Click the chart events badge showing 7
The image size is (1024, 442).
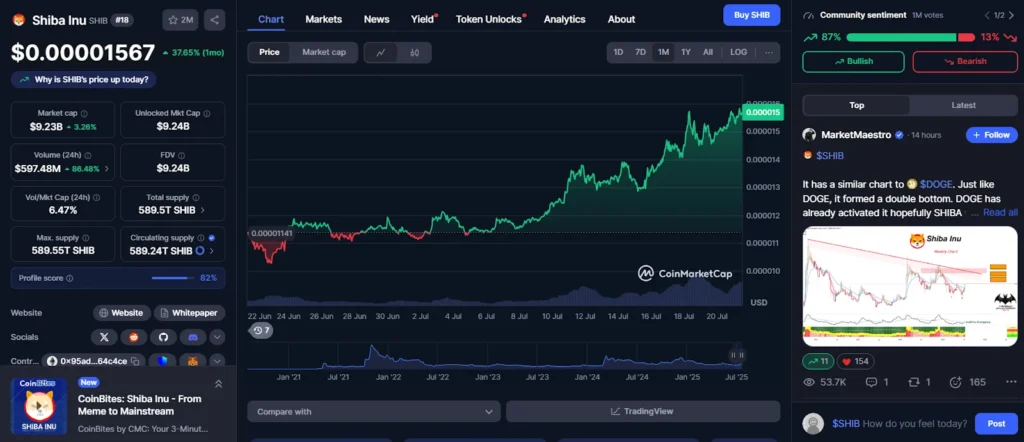[262, 330]
